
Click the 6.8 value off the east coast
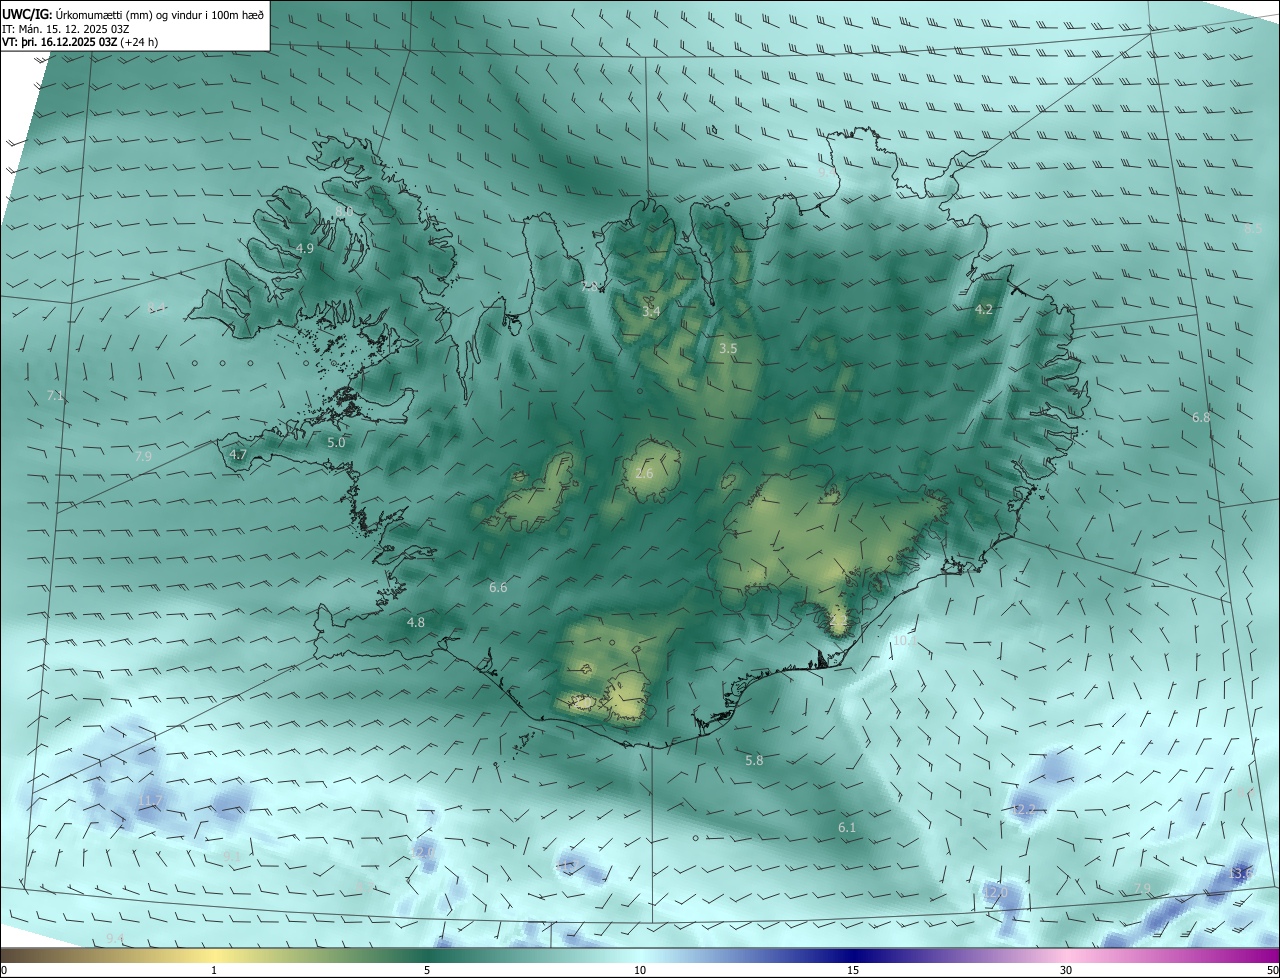1201,417
